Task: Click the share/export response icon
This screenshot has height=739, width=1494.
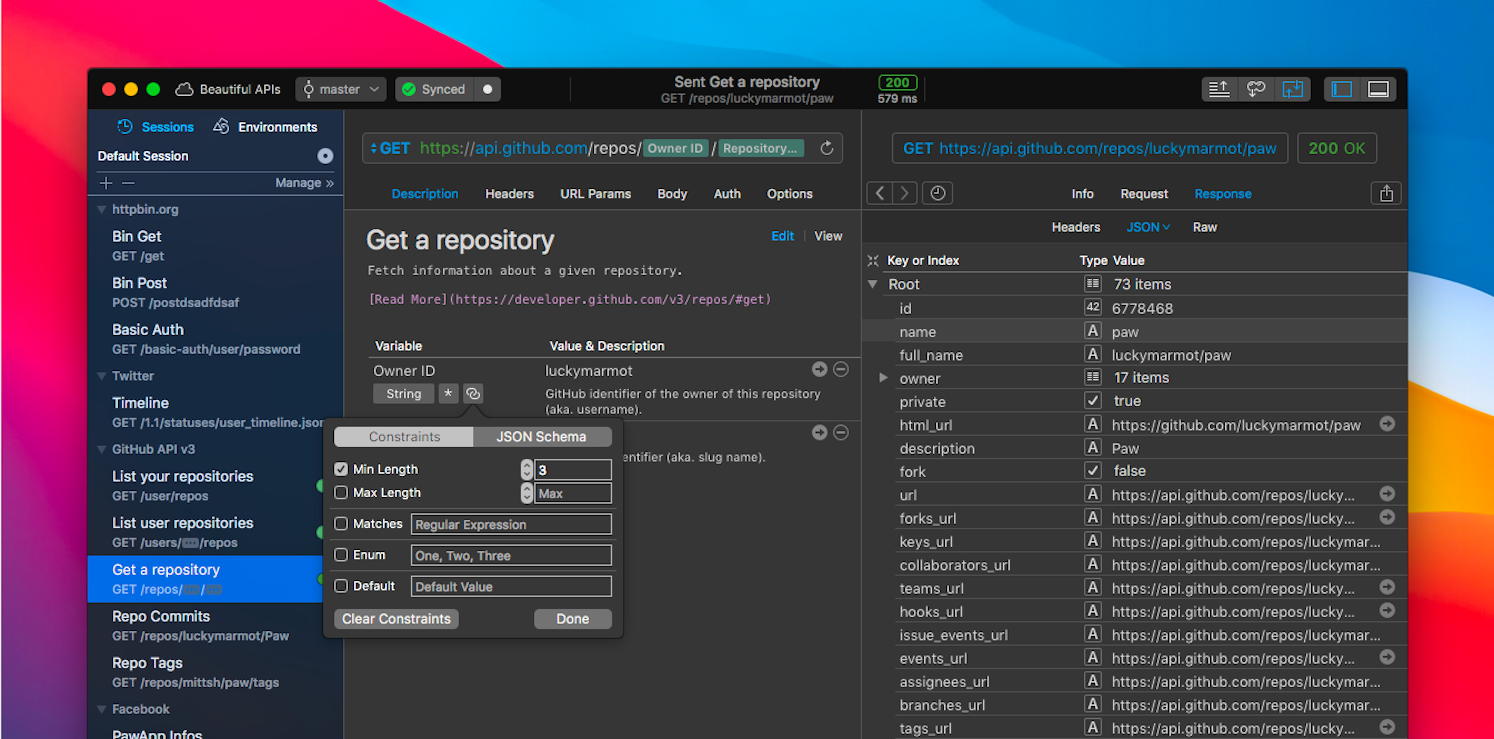Action: click(1386, 194)
